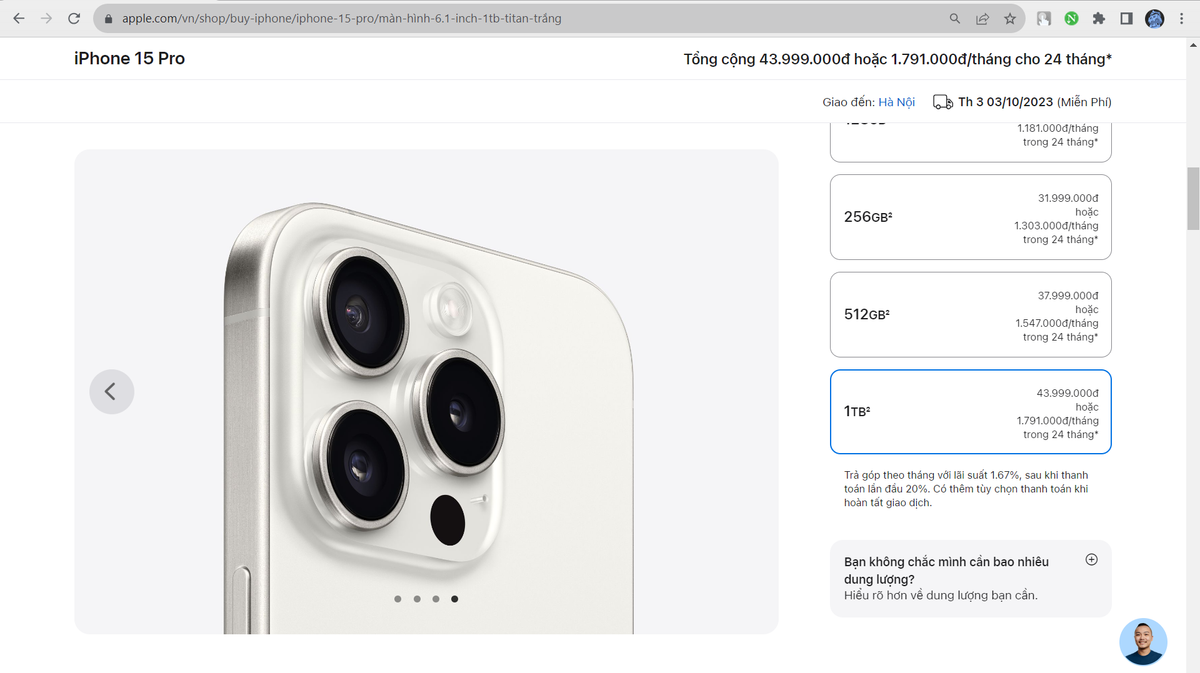
Task: Select the 256GB storage option
Action: coord(970,217)
